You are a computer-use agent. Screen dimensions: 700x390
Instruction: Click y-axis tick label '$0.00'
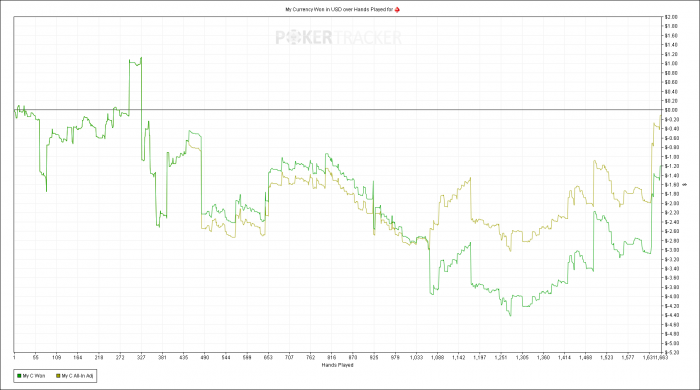click(x=671, y=110)
